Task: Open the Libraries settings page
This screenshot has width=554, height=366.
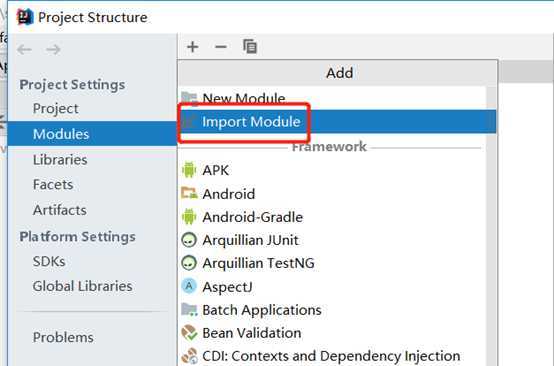Action: tap(60, 160)
